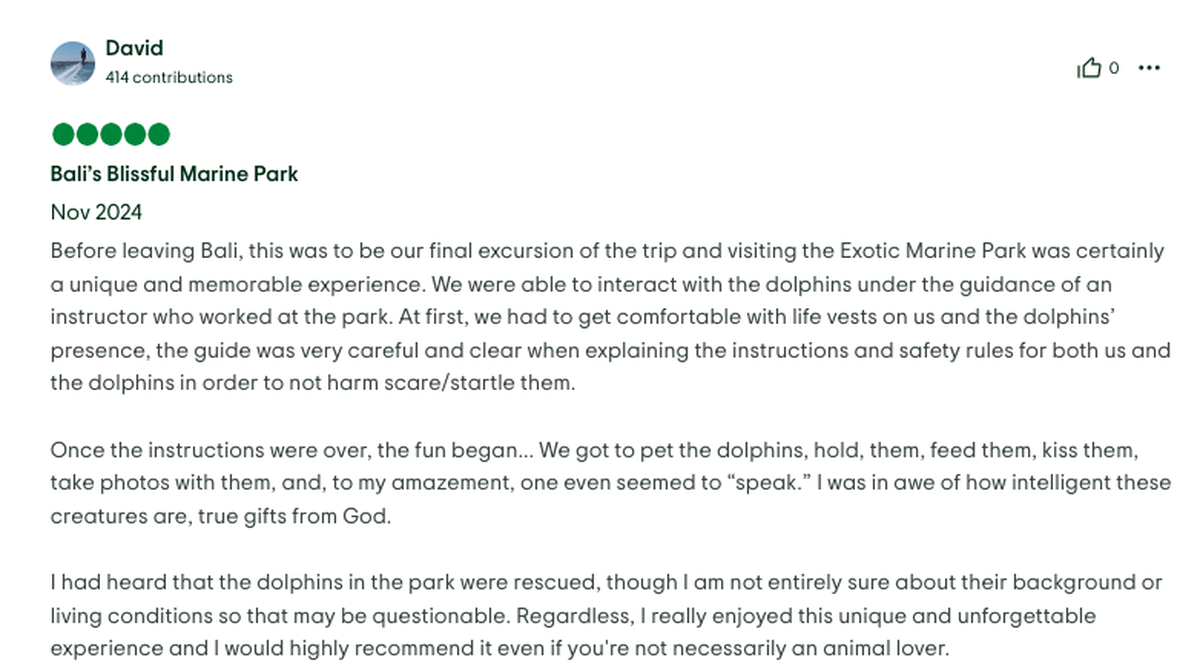Click the second green rating bubble

(86, 134)
